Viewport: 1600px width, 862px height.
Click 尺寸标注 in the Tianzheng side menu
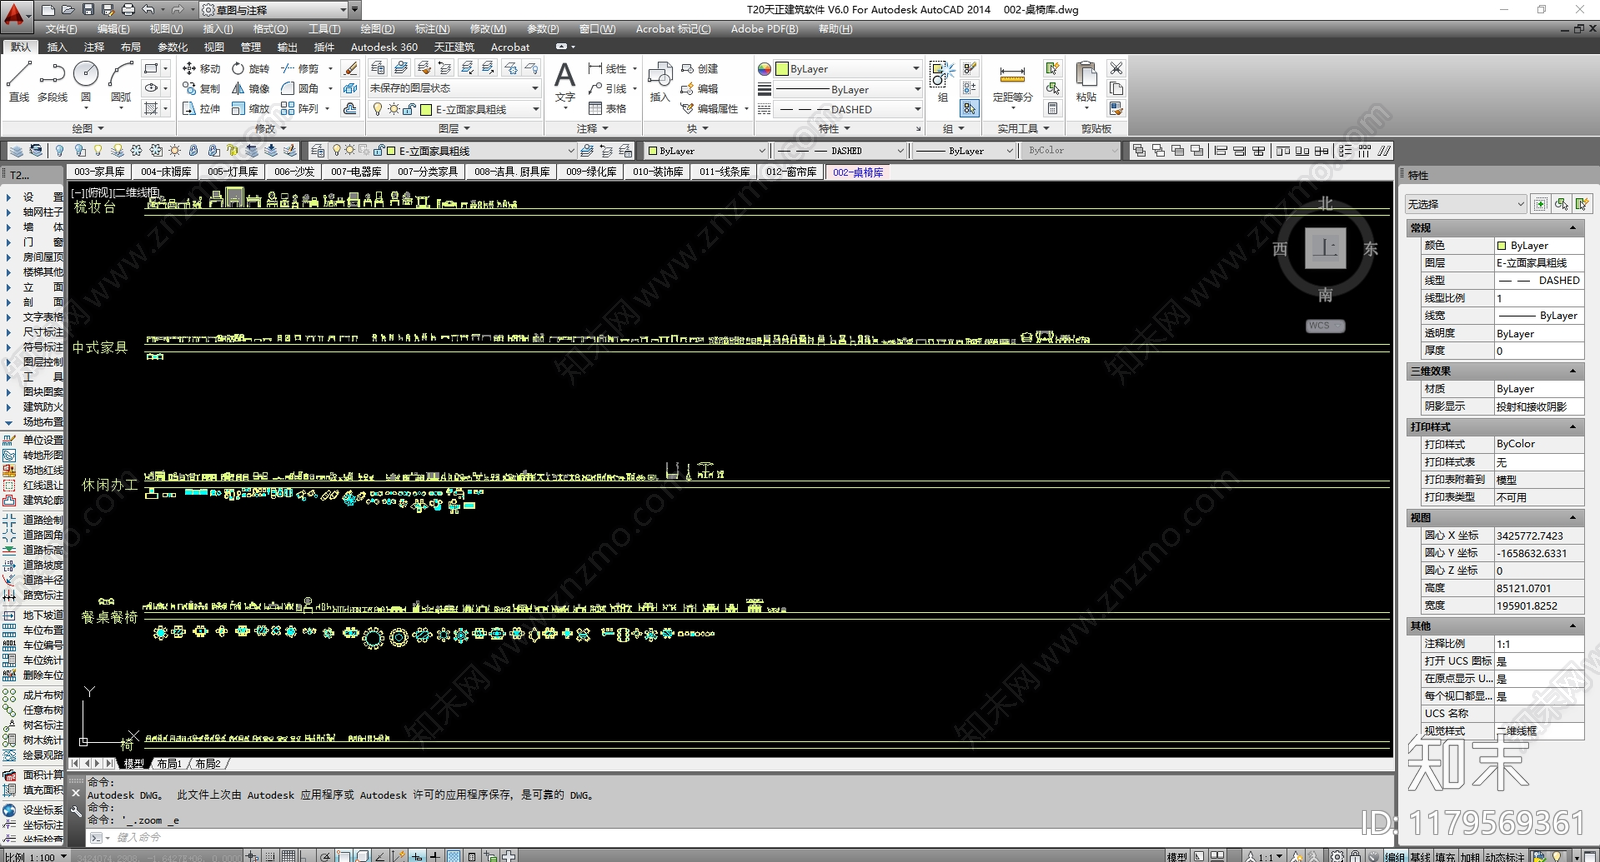[43, 332]
